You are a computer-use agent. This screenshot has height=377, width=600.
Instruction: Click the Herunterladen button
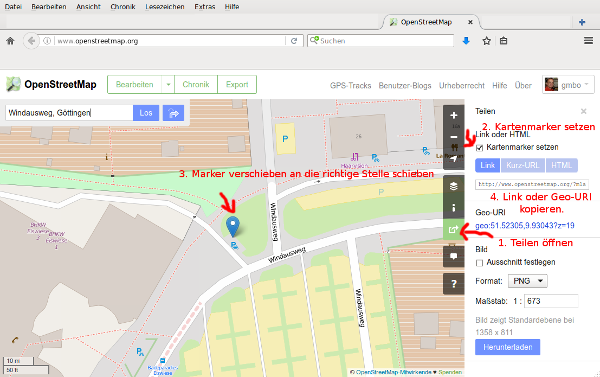coord(507,347)
